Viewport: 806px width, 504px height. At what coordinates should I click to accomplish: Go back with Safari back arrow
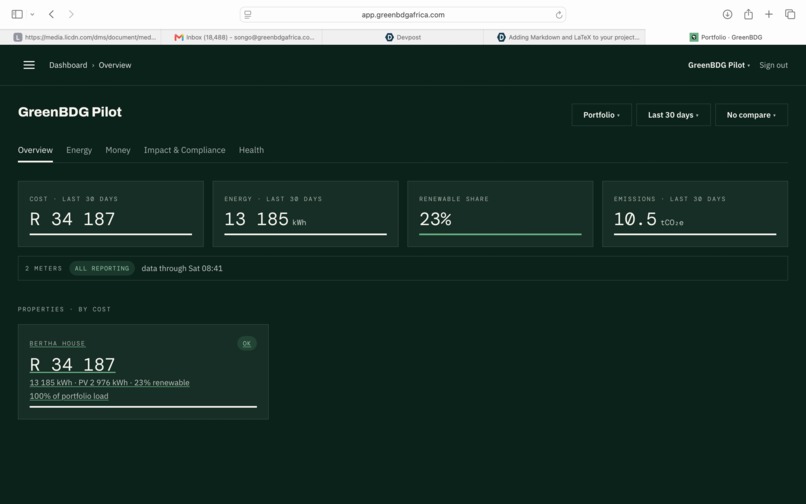pyautogui.click(x=51, y=14)
